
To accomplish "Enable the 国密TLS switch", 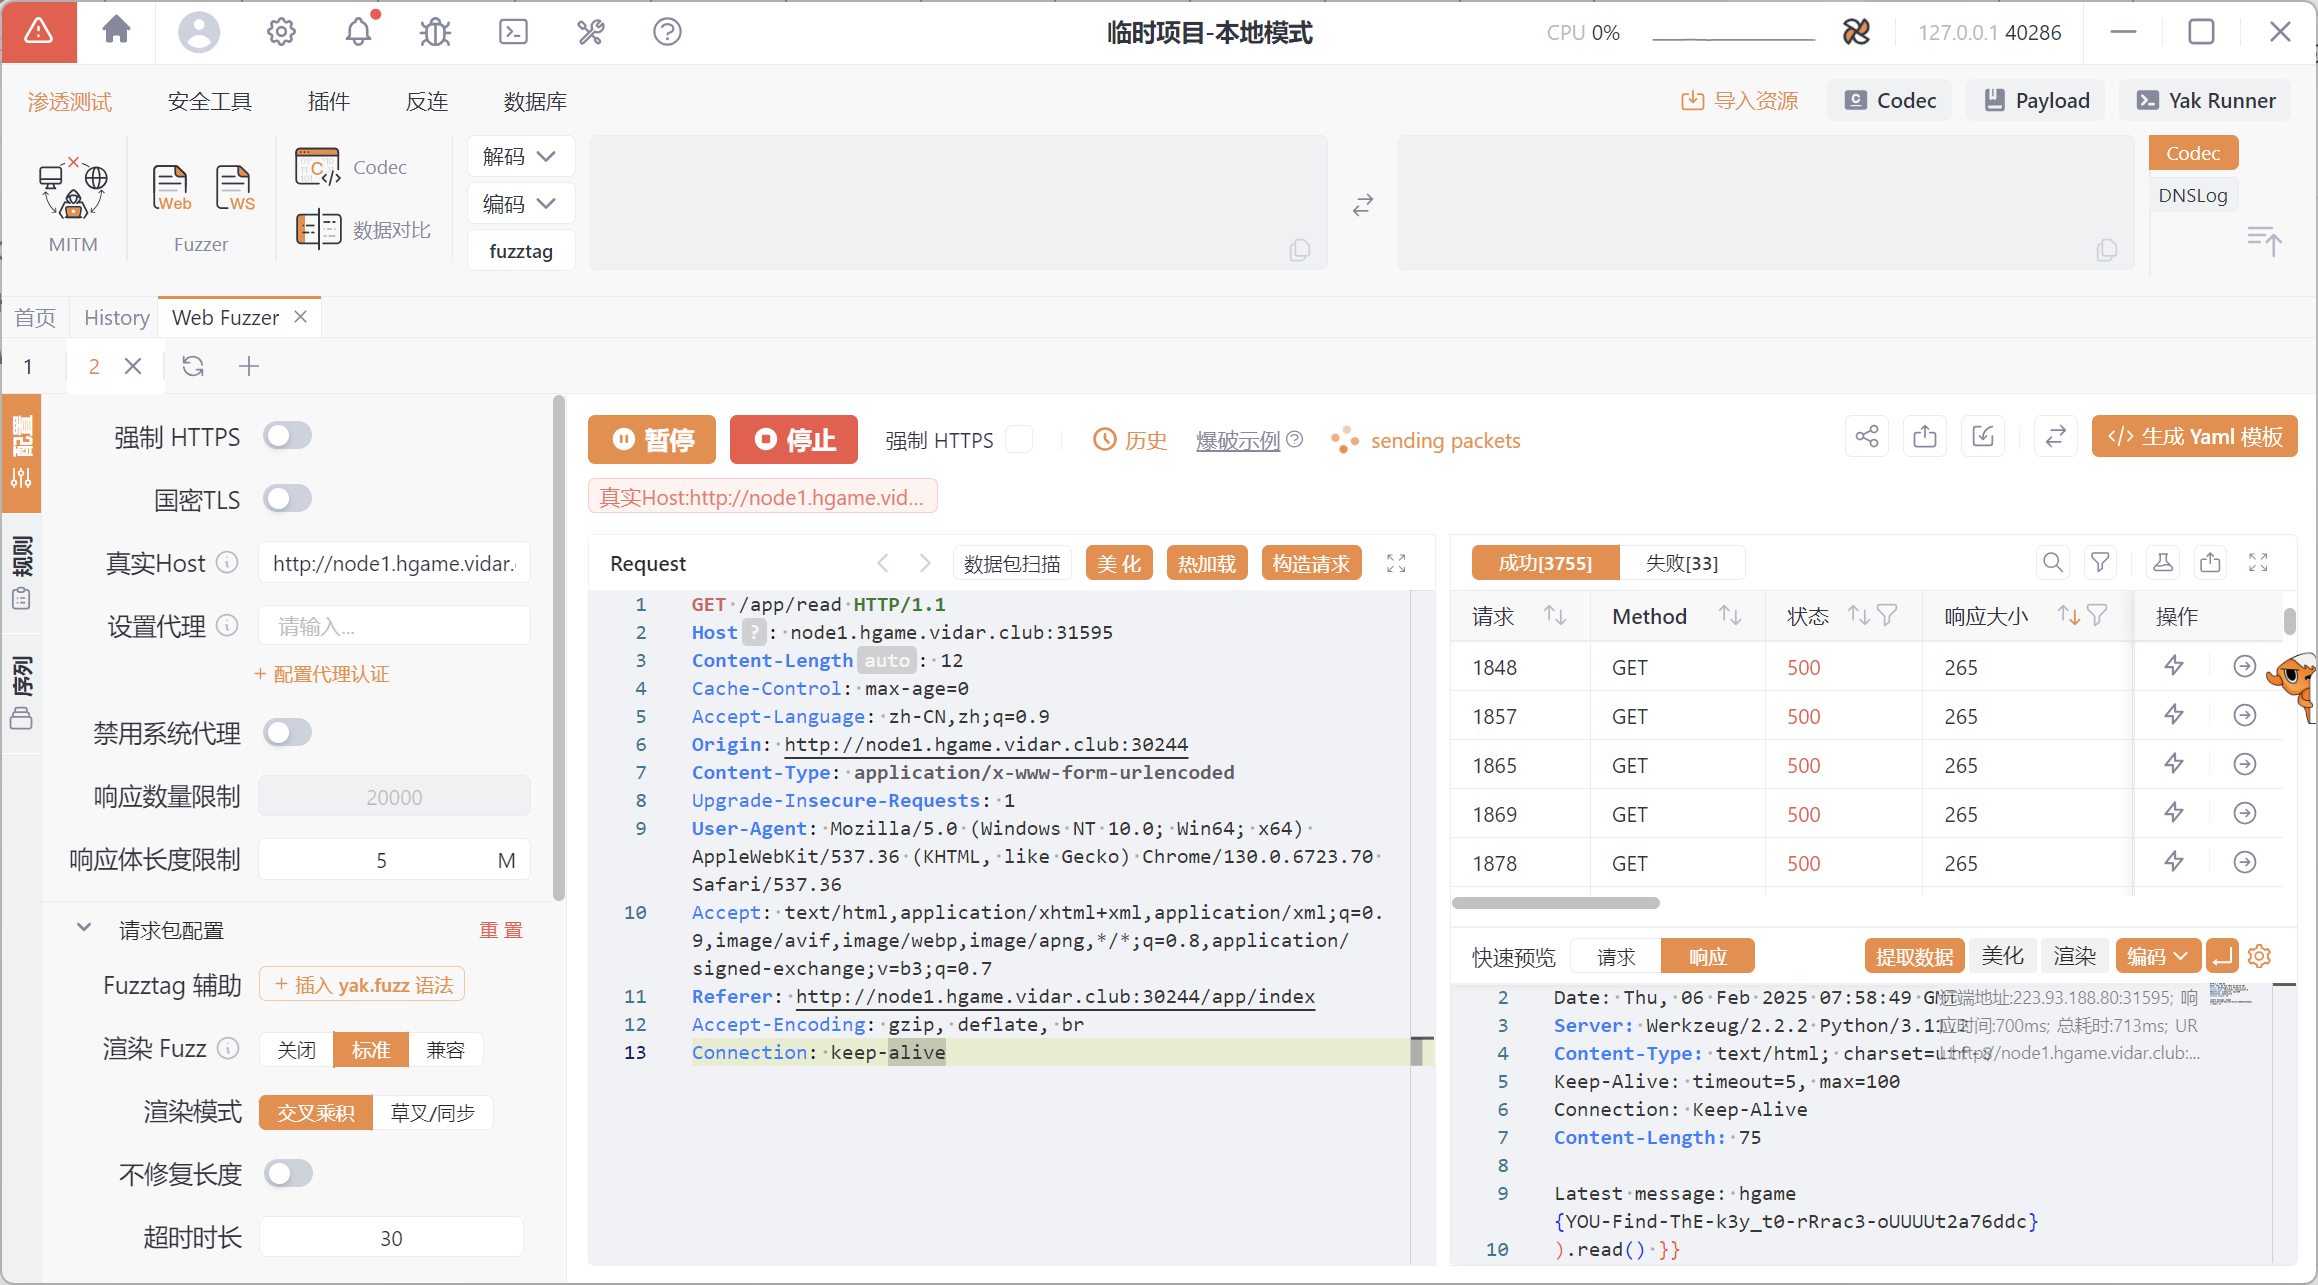I will coord(287,498).
